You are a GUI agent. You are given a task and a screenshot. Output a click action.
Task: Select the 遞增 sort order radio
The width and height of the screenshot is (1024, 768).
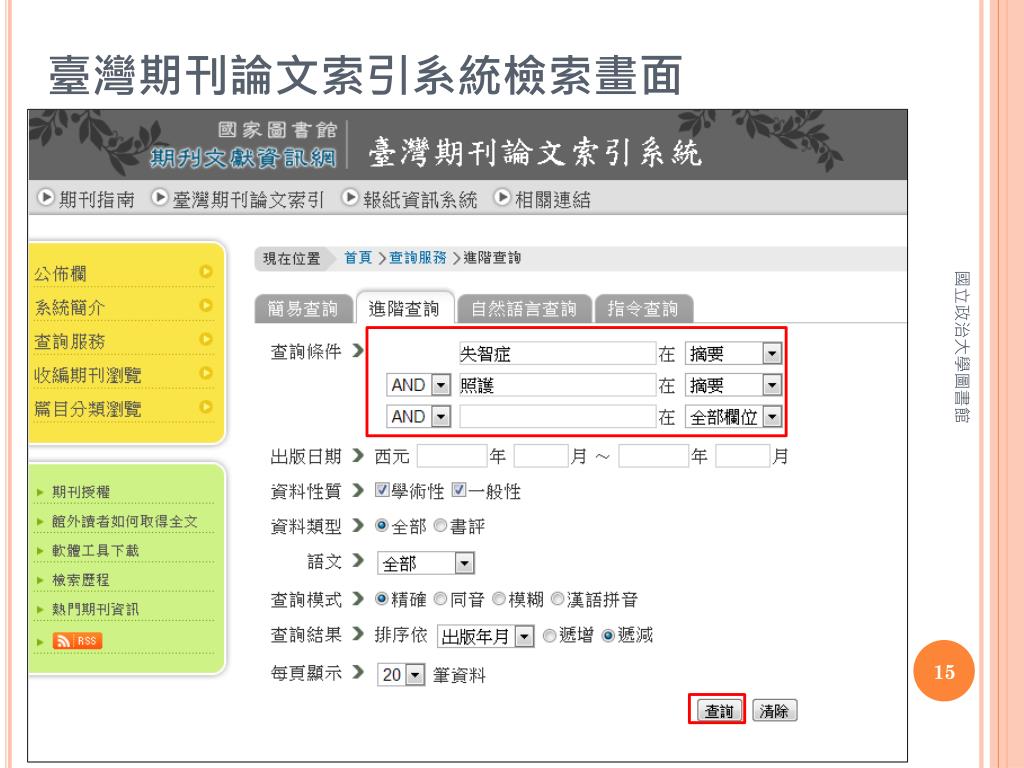[549, 635]
